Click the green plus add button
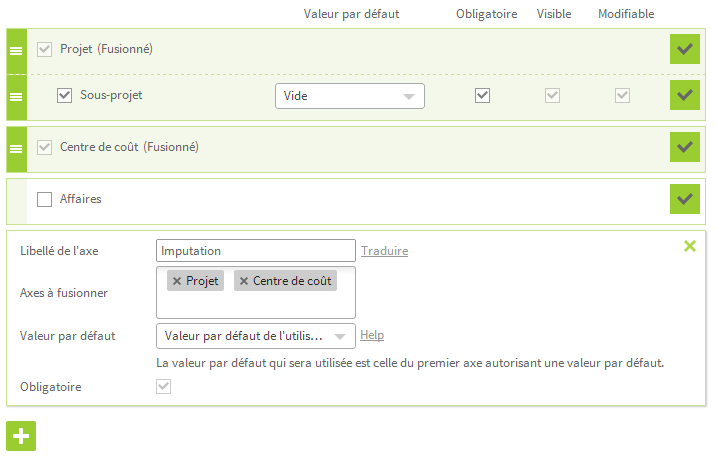The image size is (716, 458). 21,436
